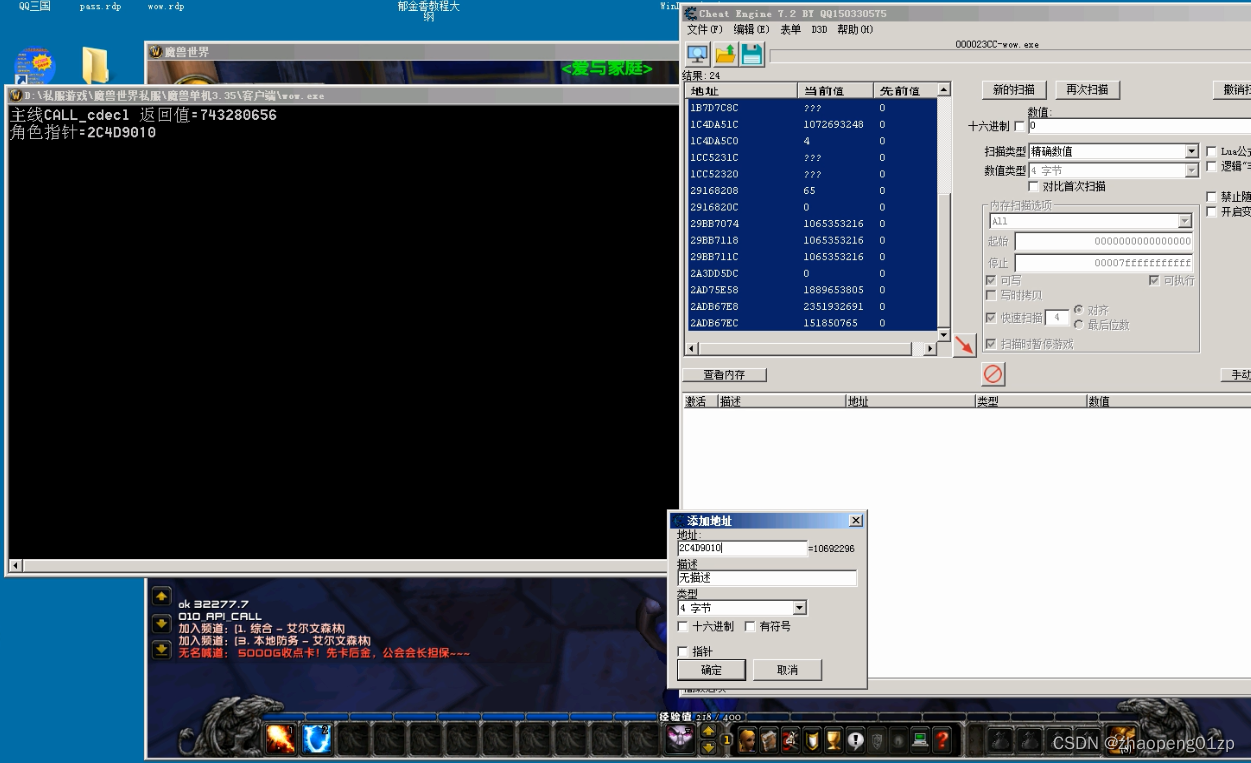Image resolution: width=1251 pixels, height=763 pixels.
Task: Enable the 指针 pointer checkbox
Action: click(683, 652)
